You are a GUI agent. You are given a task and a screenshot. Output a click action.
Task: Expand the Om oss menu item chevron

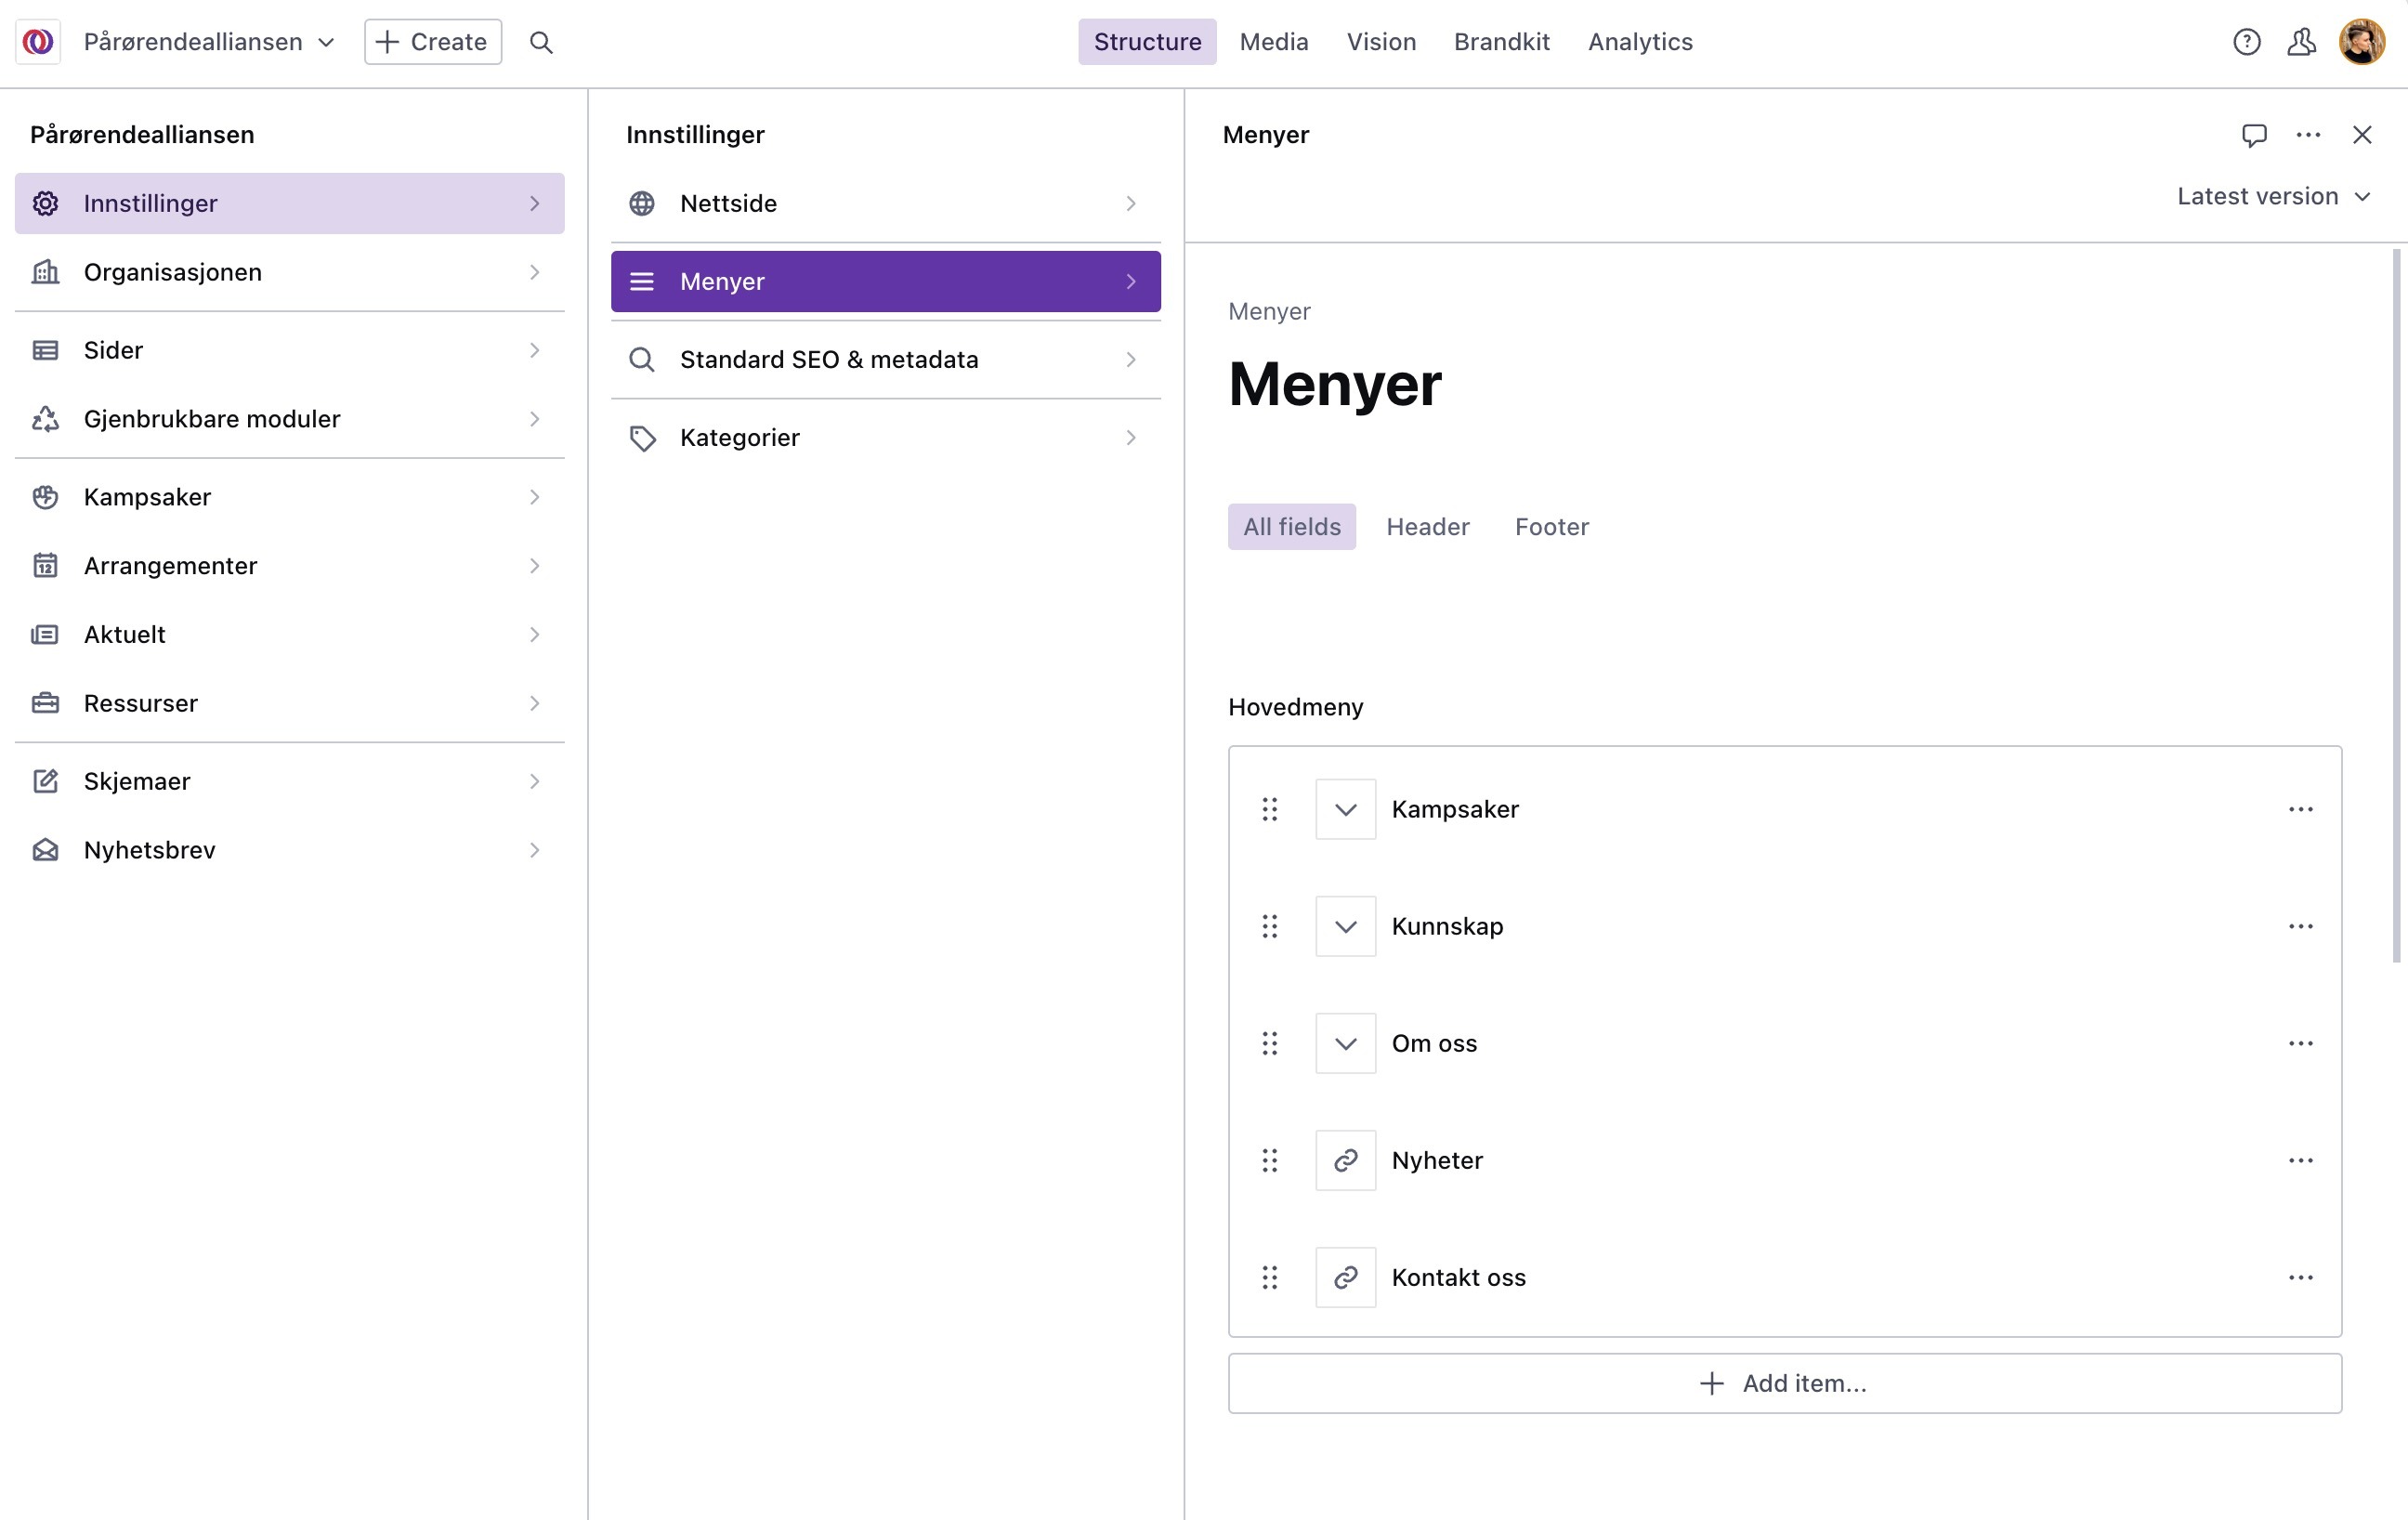coord(1345,1043)
